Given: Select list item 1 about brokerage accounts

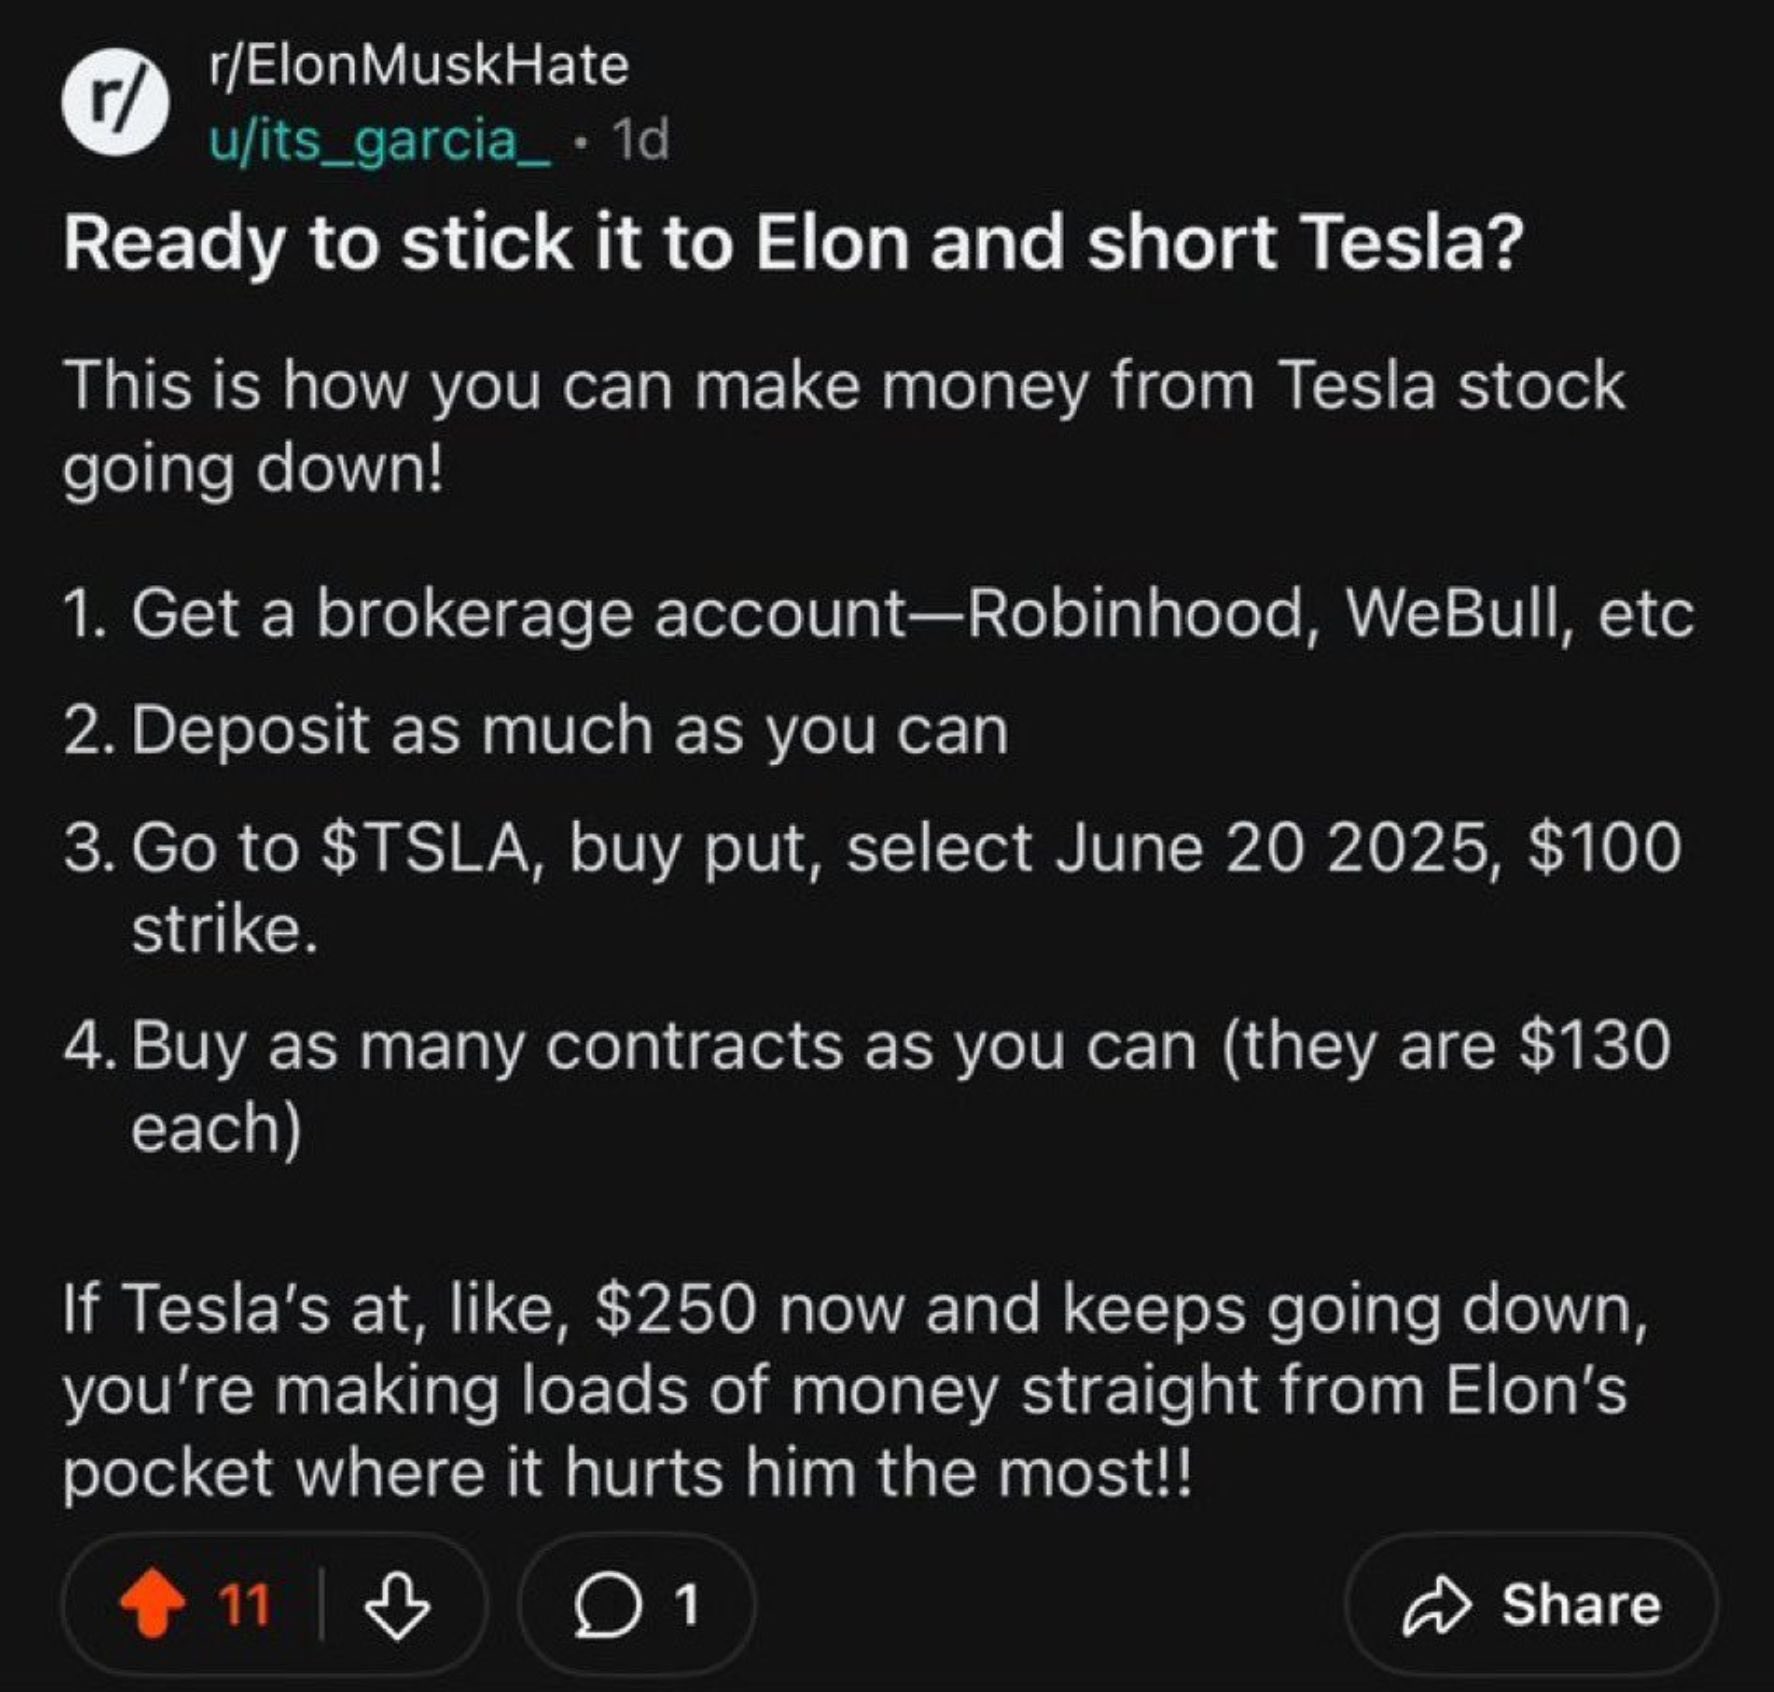Looking at the screenshot, I should click(878, 613).
